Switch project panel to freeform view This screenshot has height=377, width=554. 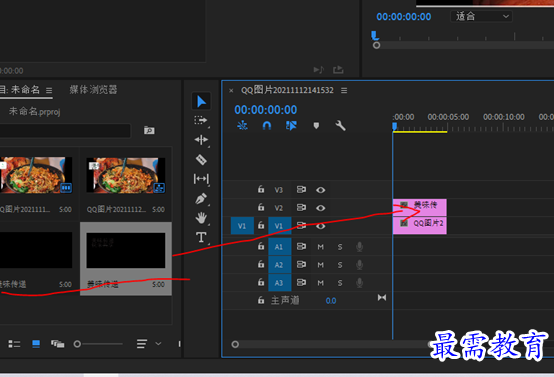coord(58,344)
